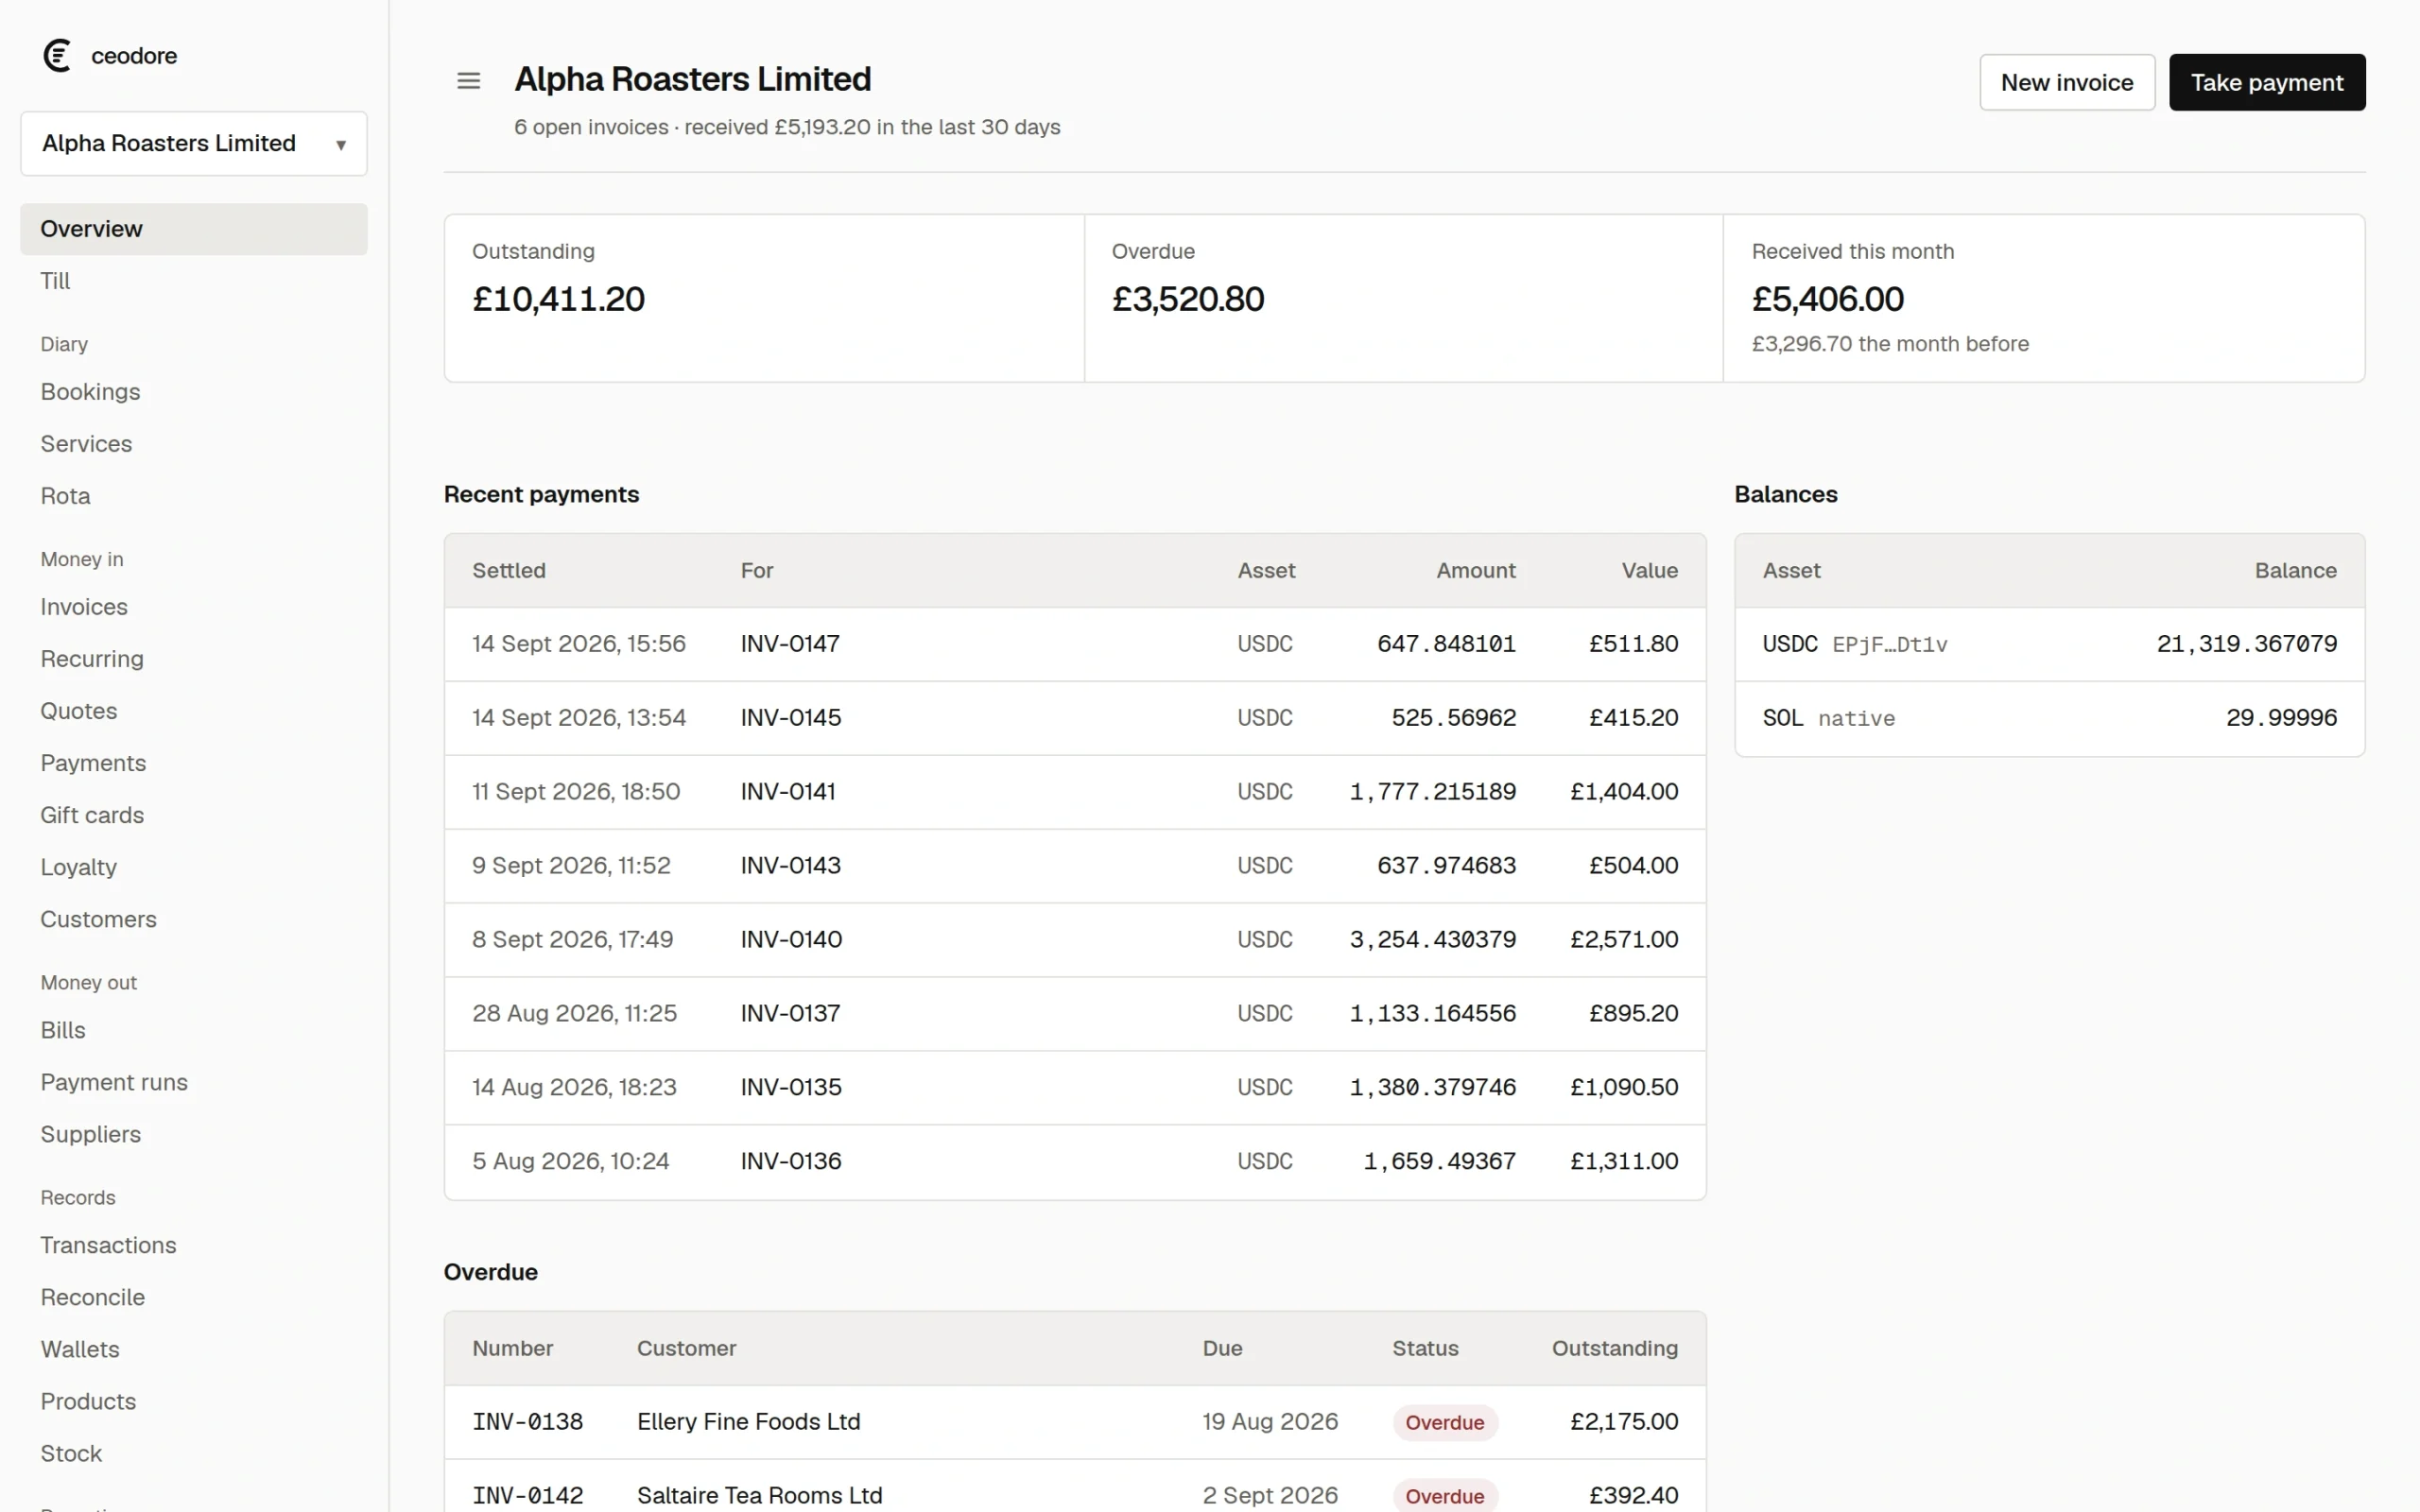Toggle the hamburger menu icon
The image size is (2420, 1512).
(468, 81)
